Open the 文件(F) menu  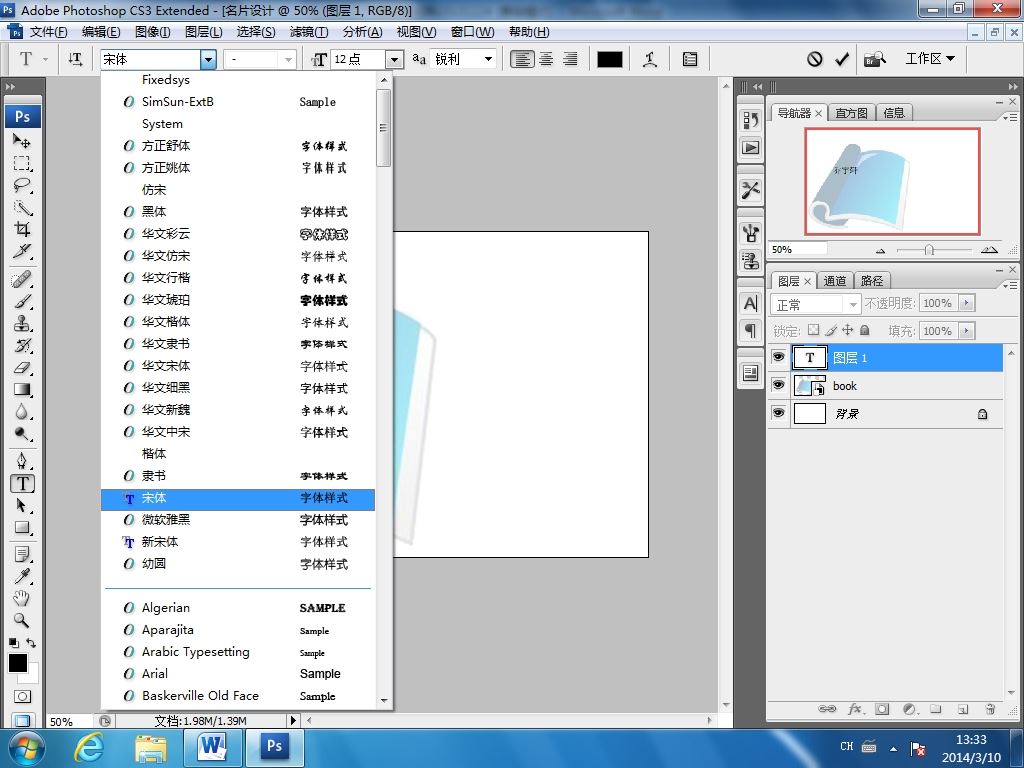coord(48,32)
